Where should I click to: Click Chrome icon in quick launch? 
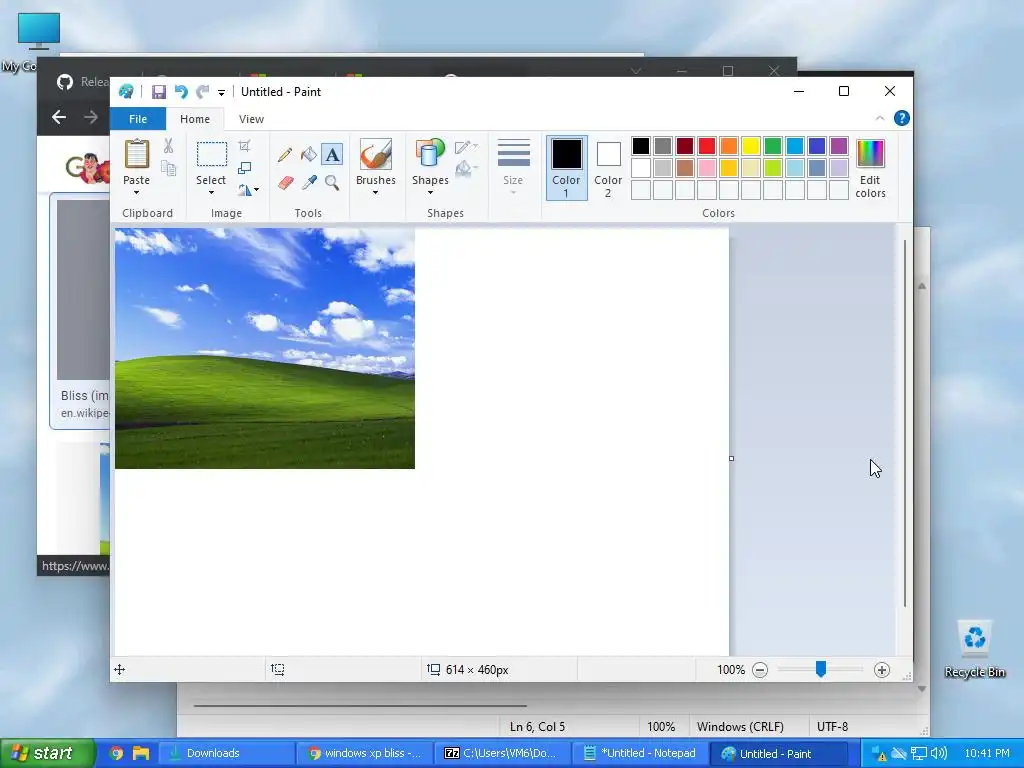pyautogui.click(x=116, y=753)
